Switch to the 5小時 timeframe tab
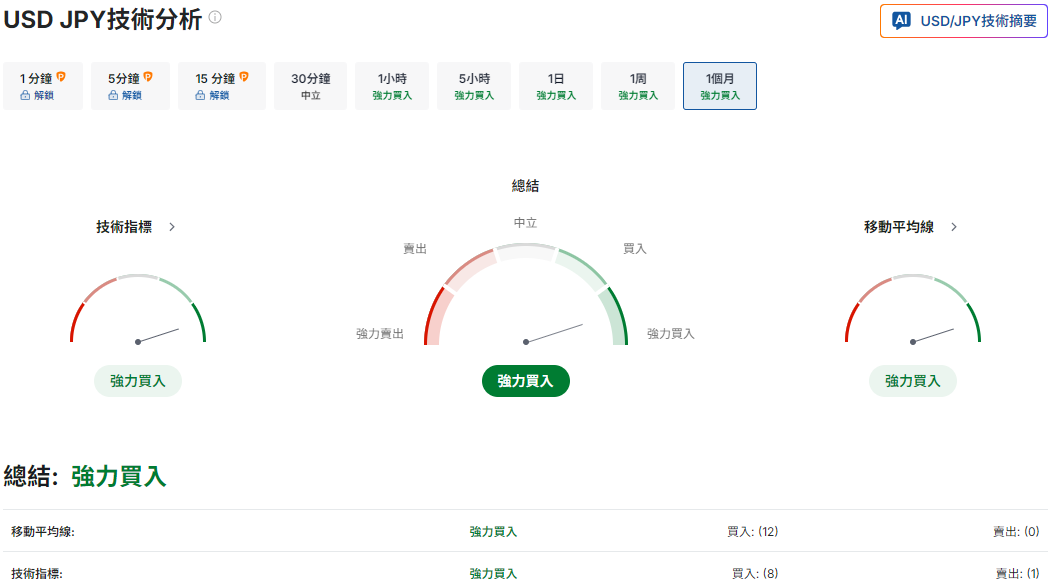This screenshot has height=588, width=1057. click(x=473, y=86)
